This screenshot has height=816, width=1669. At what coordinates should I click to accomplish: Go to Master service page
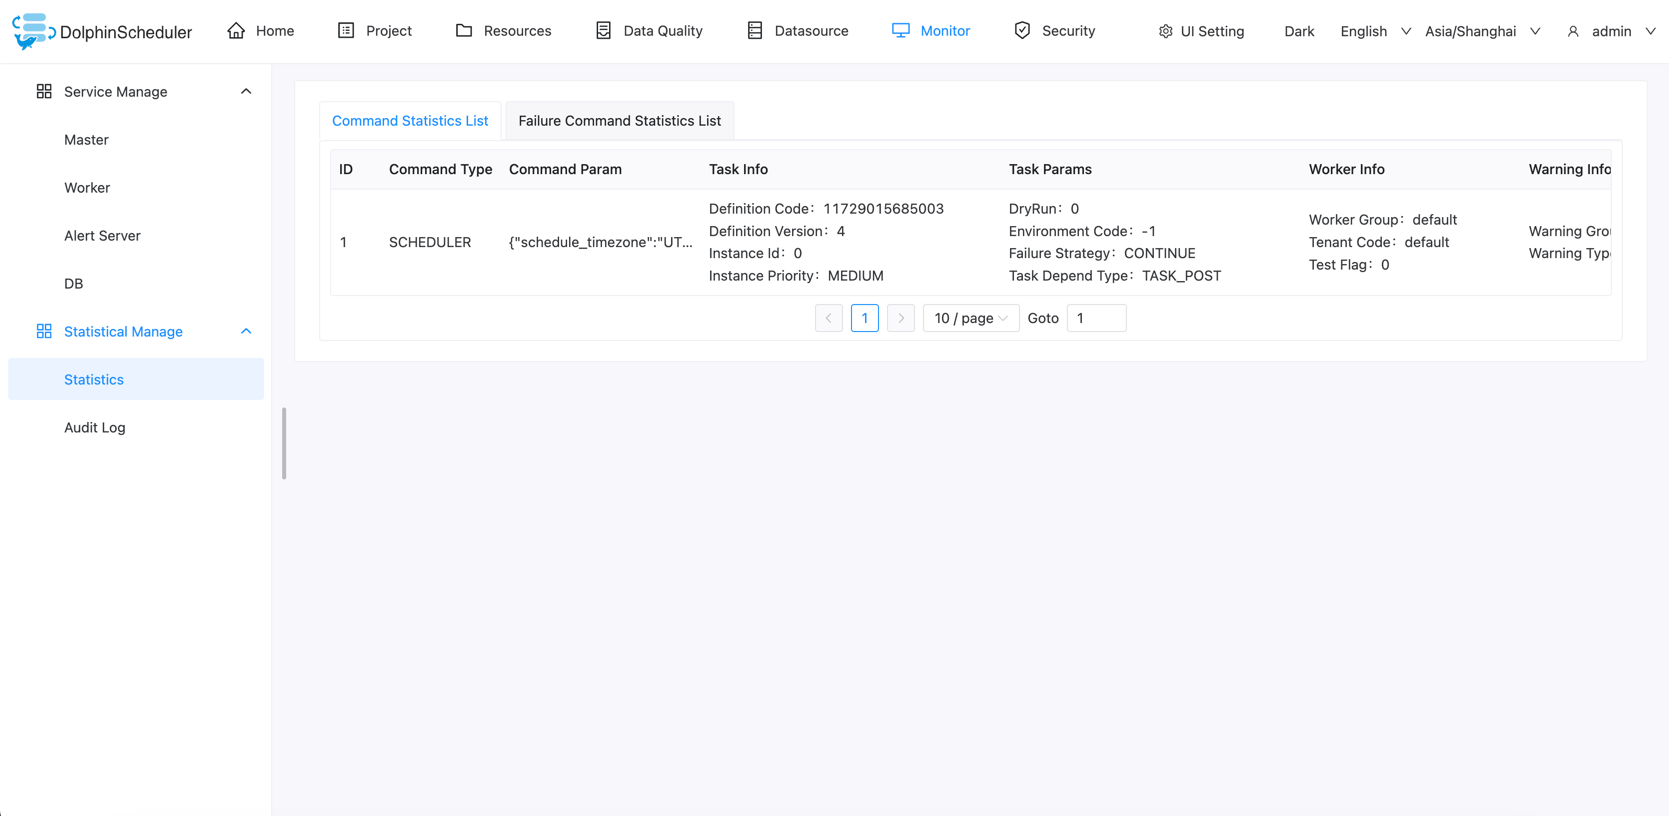[x=86, y=140]
